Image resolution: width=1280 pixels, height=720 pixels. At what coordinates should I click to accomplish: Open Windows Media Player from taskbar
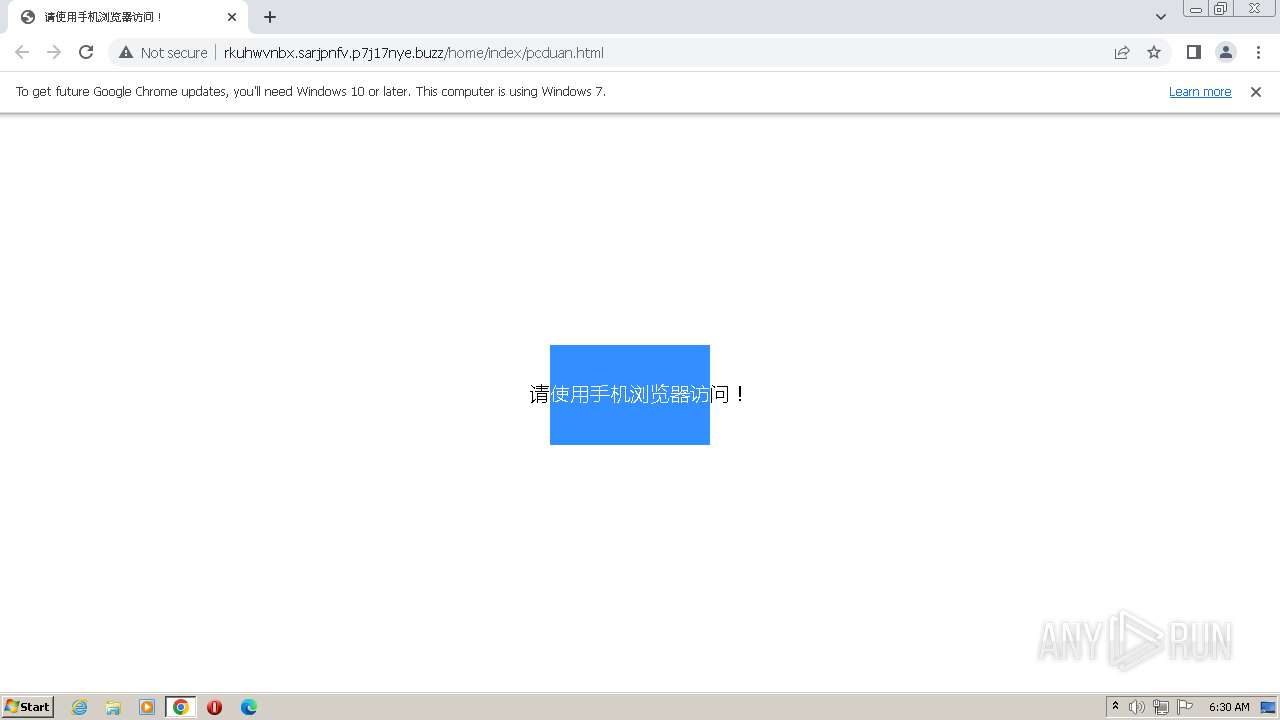tap(147, 707)
